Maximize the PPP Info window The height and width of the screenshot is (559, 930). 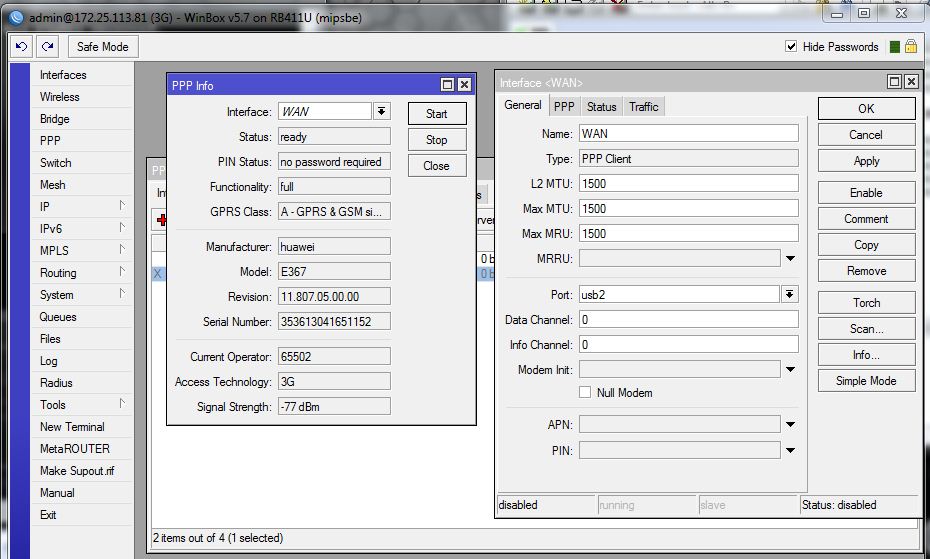click(x=448, y=86)
